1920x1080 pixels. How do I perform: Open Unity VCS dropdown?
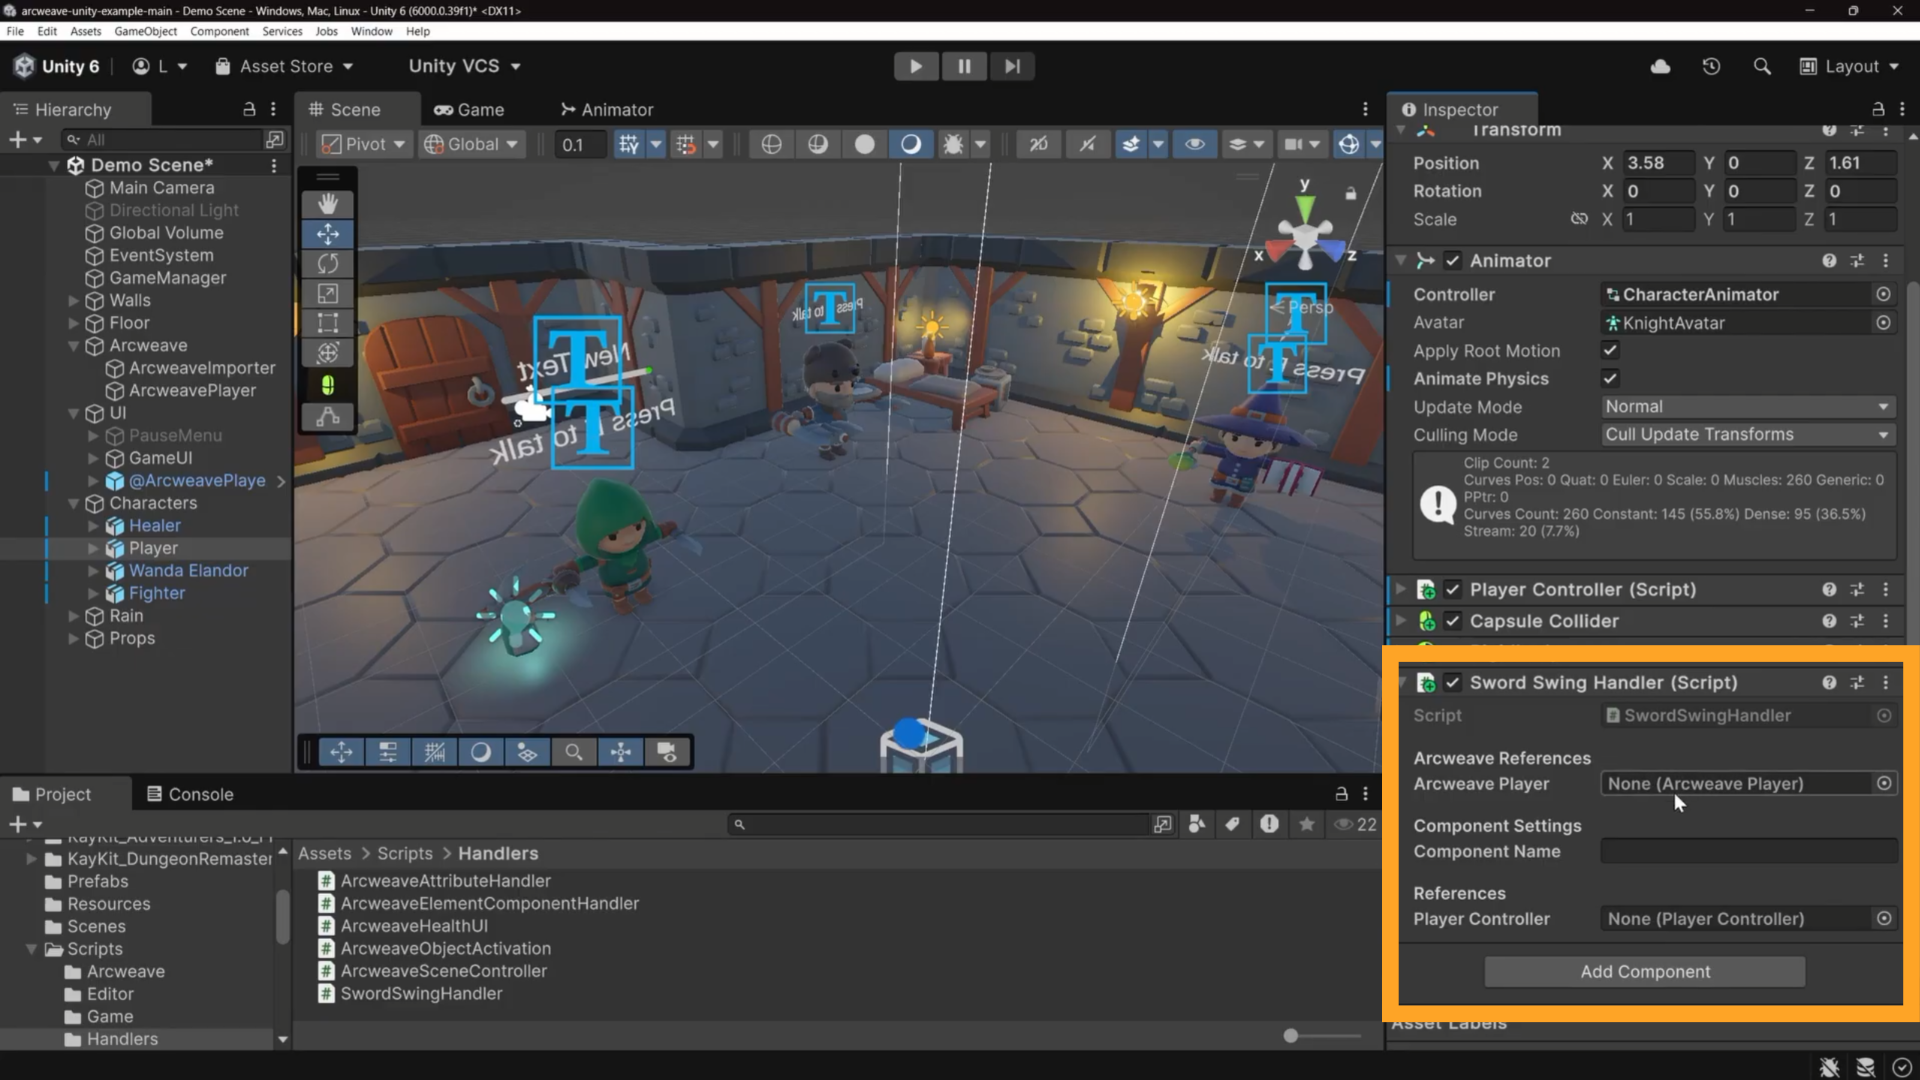point(465,66)
